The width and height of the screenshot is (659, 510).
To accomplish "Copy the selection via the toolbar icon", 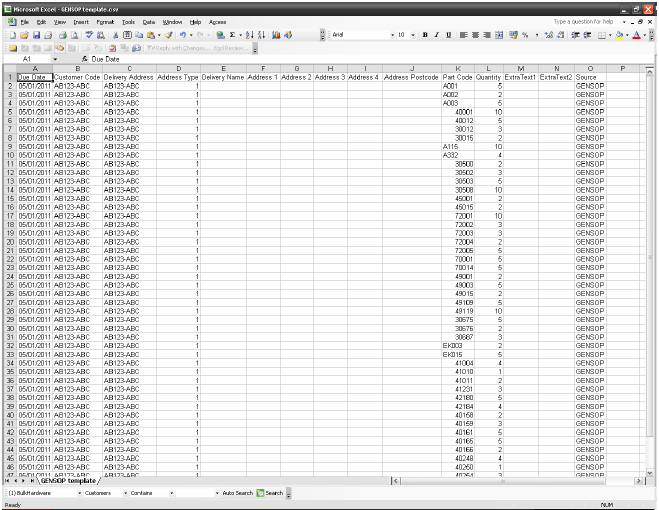I will [139, 35].
